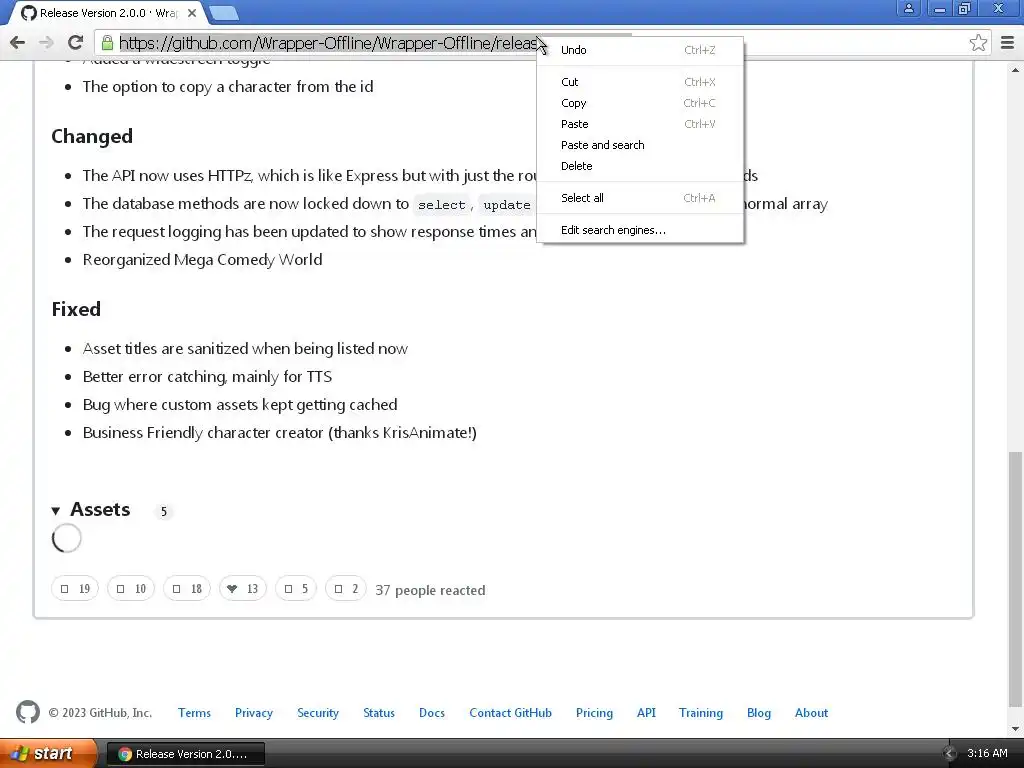Click the browser Back arrow
The width and height of the screenshot is (1024, 768).
coord(18,43)
